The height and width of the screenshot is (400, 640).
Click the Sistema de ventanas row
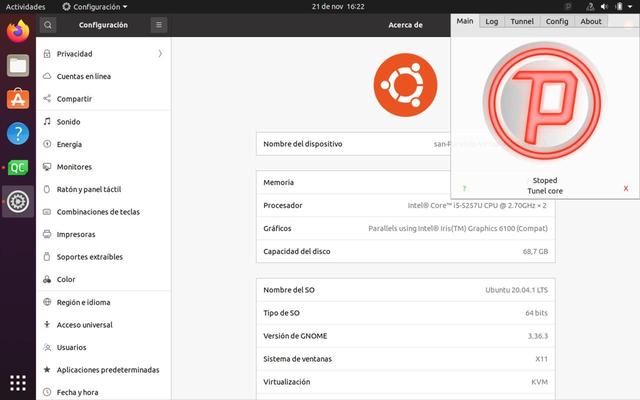point(406,359)
